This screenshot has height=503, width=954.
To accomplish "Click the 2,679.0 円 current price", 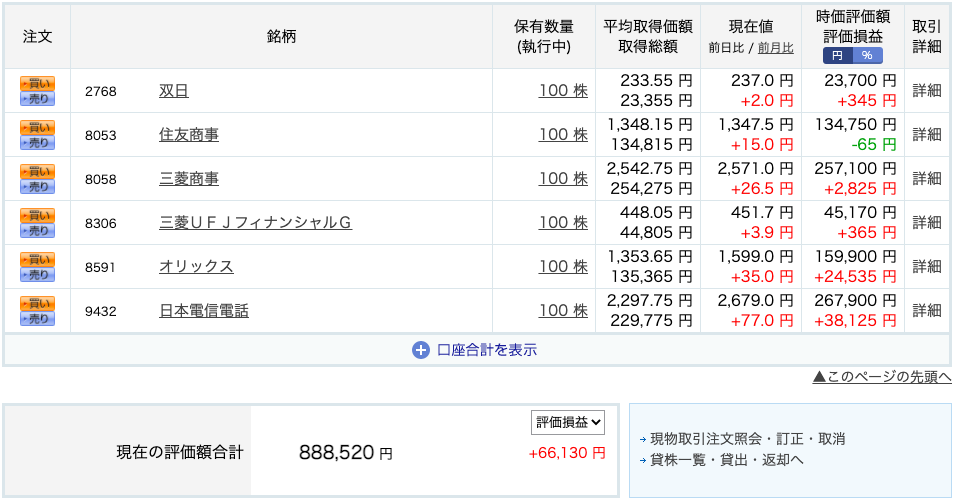I will [755, 300].
